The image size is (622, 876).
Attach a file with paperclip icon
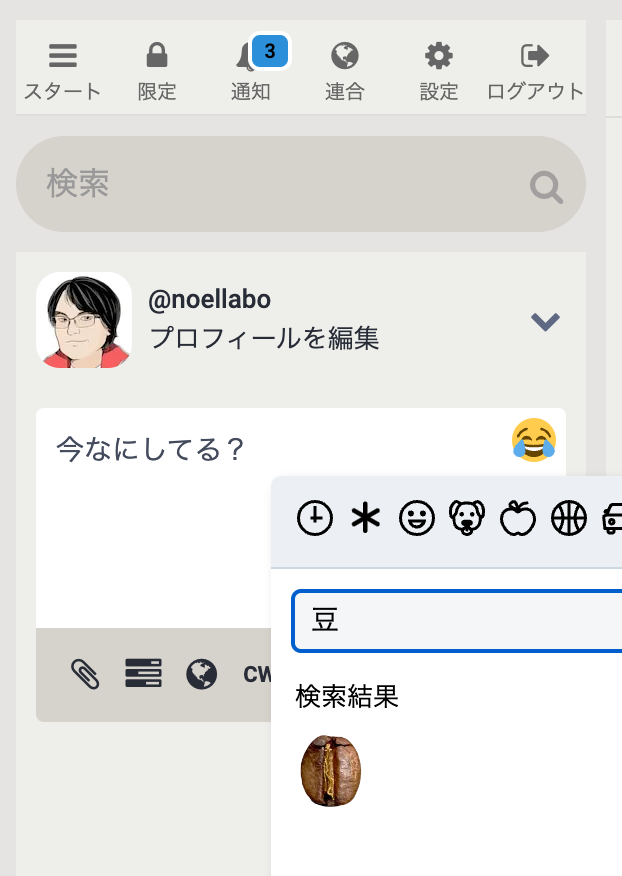click(85, 674)
